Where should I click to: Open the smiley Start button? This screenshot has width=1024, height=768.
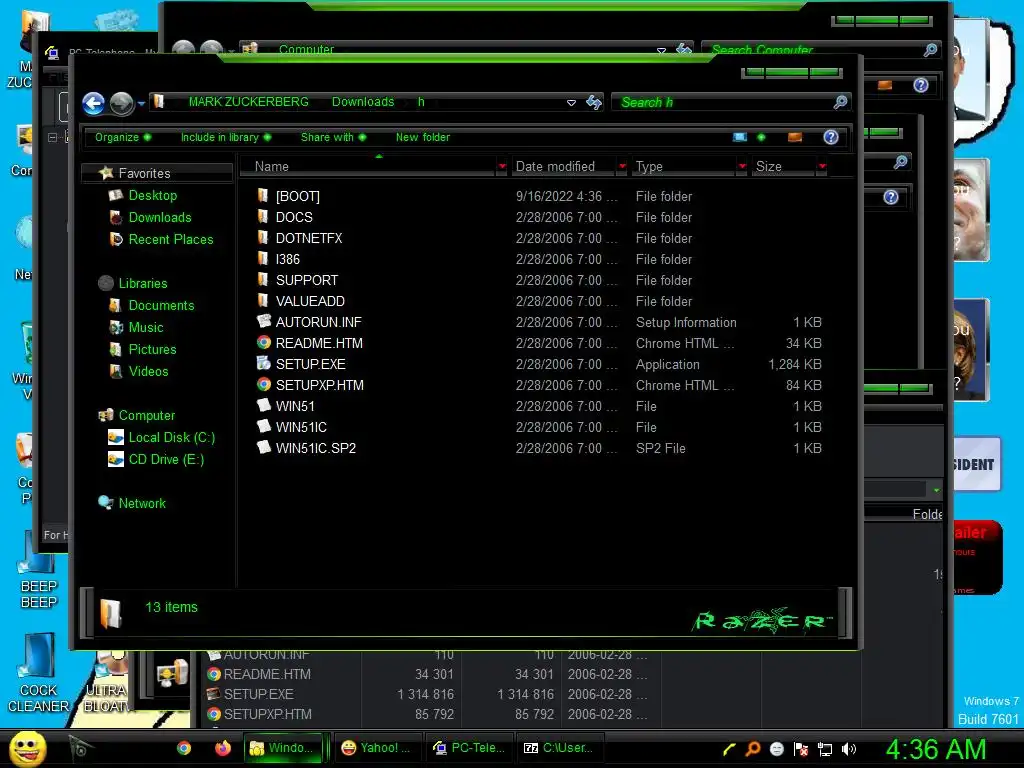(x=27, y=748)
